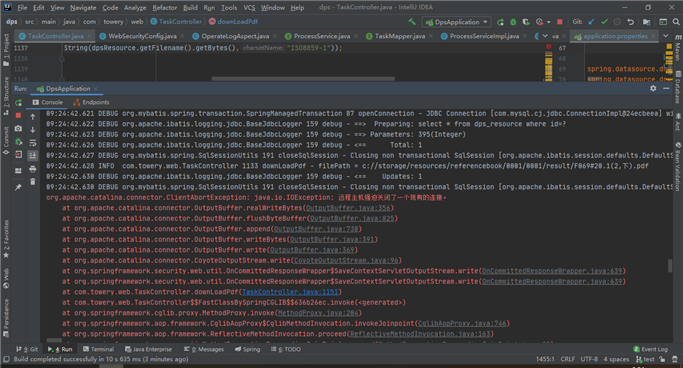
Task: Rerun application in the Run panel
Action: [18, 103]
